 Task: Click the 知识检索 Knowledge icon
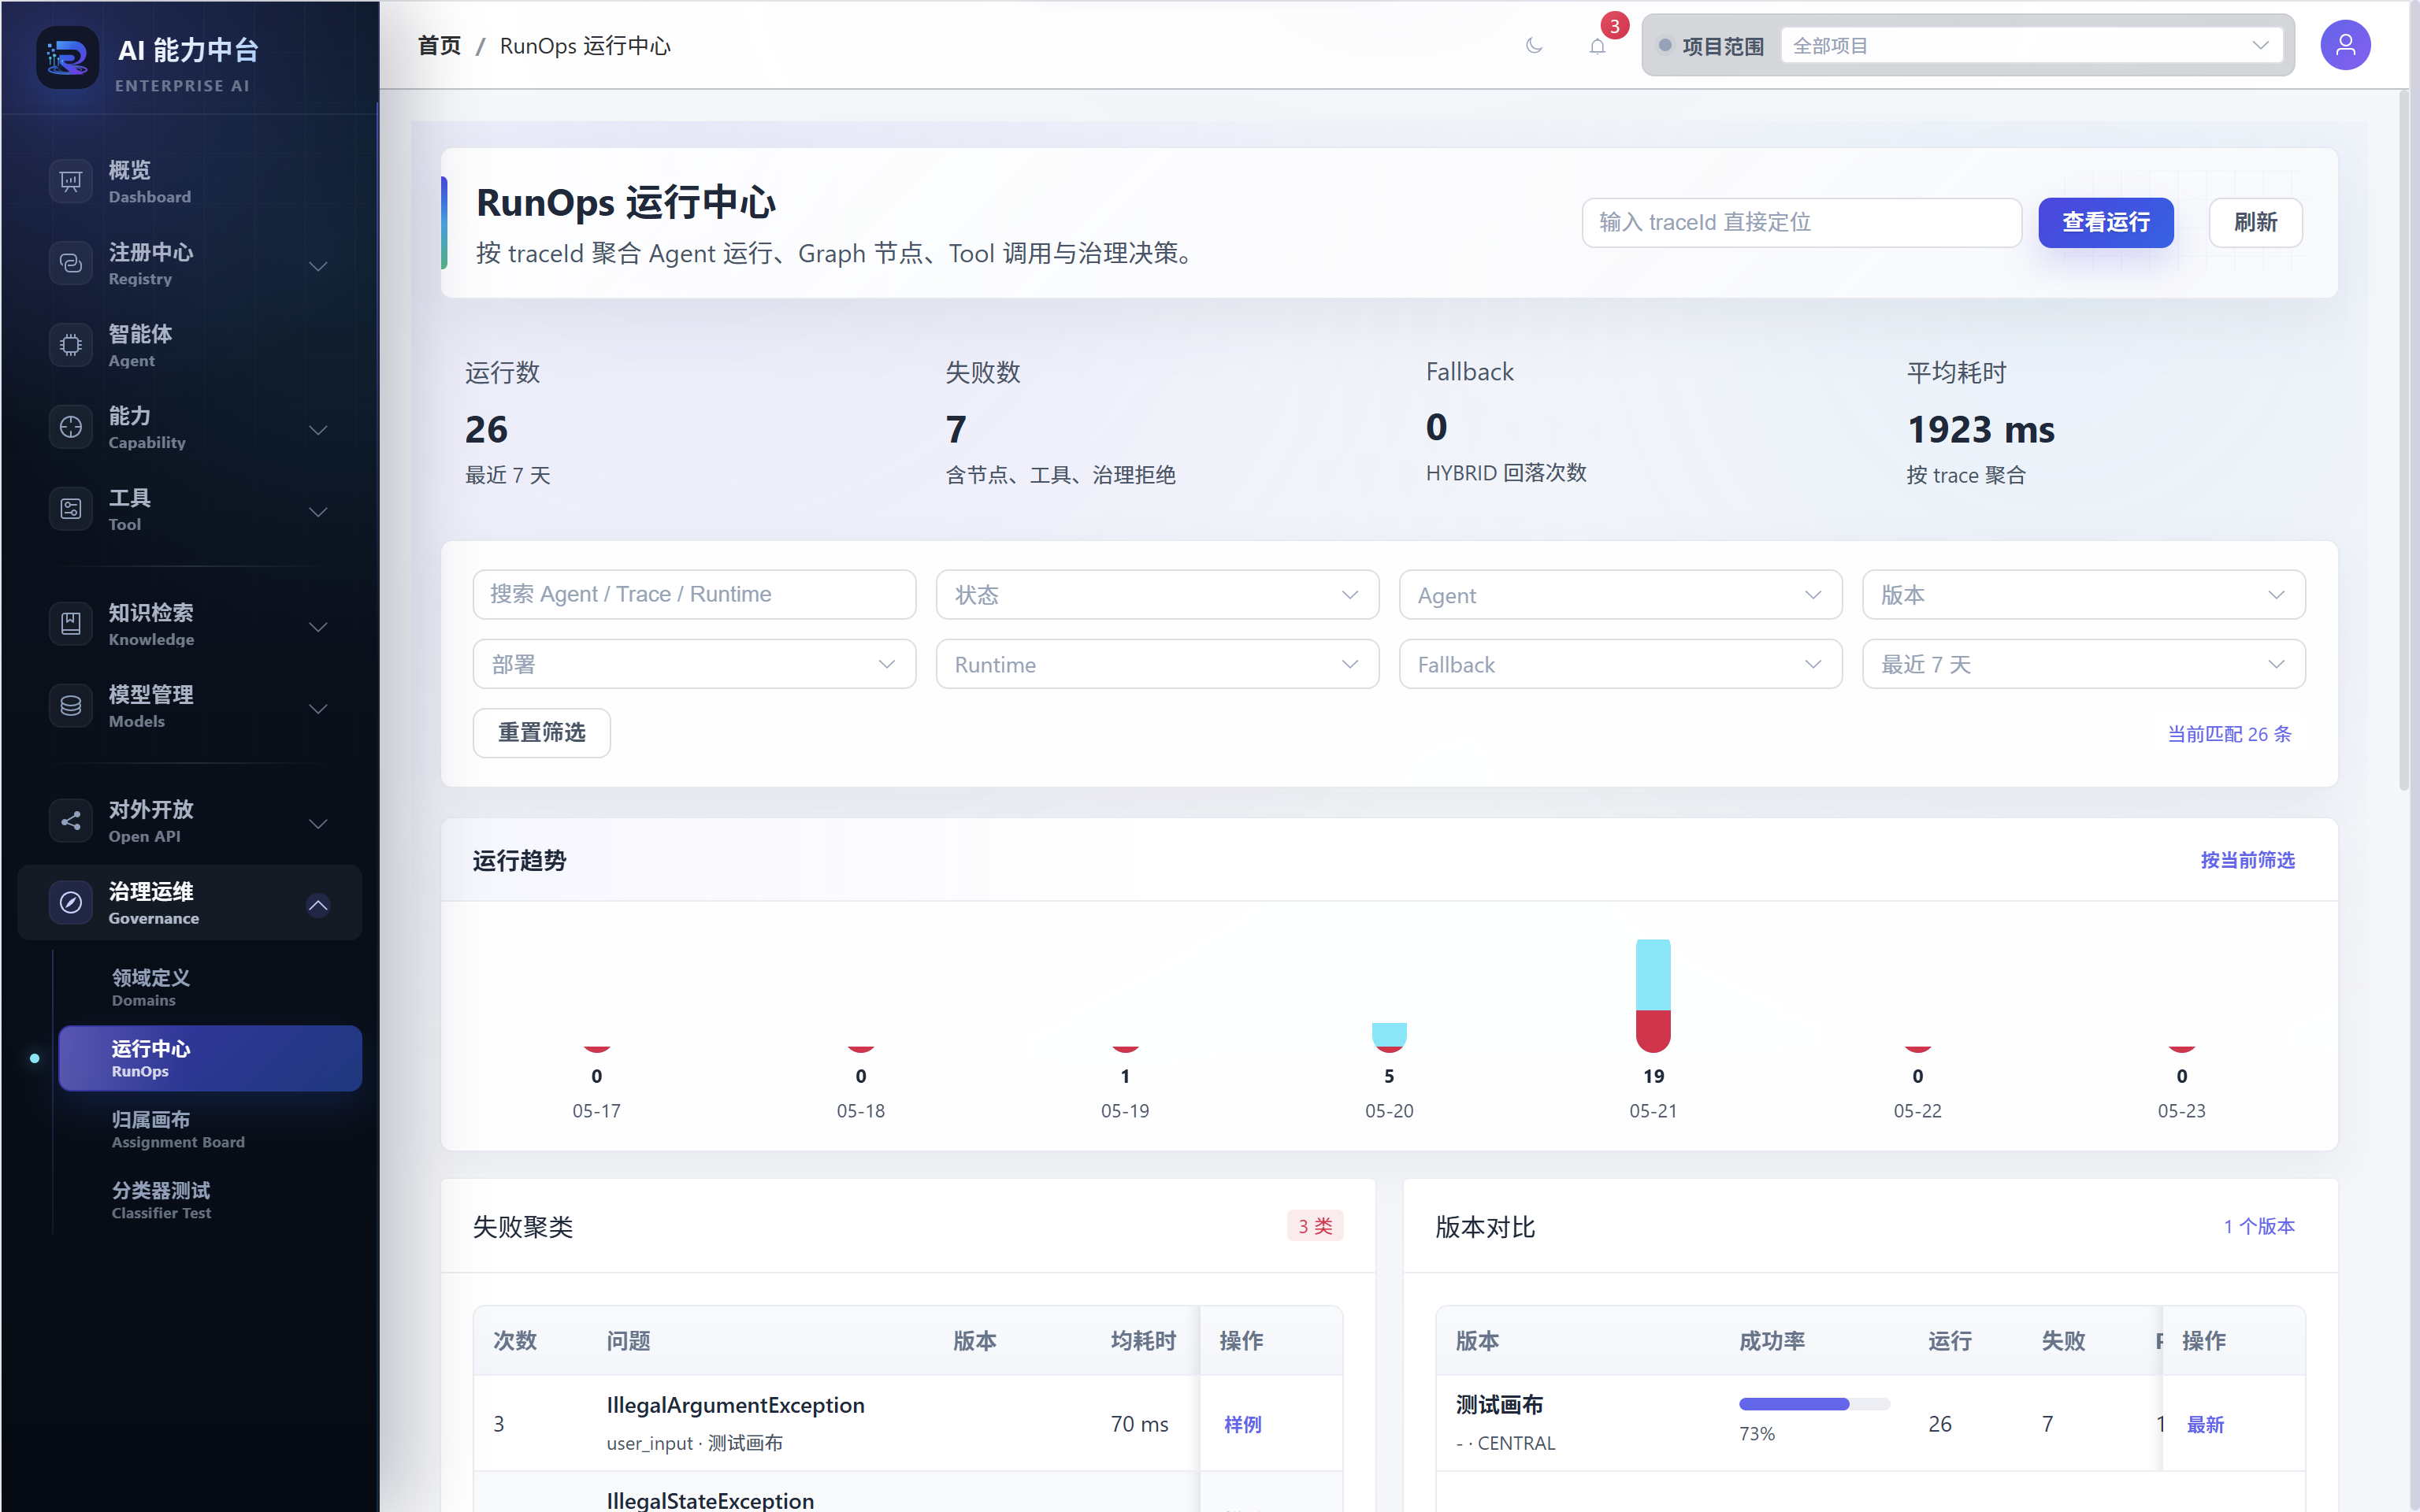point(71,624)
